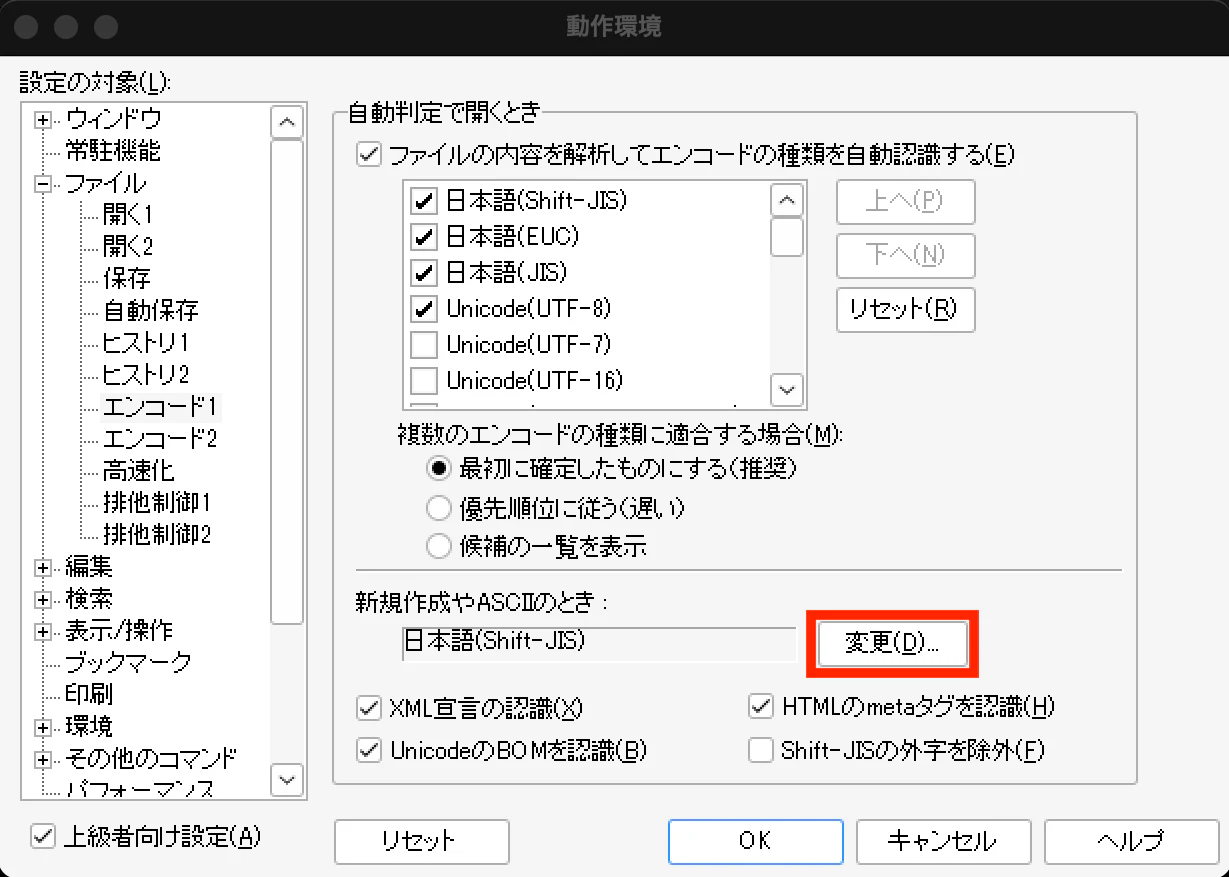The height and width of the screenshot is (877, 1229).
Task: Uncheck Unicode(UTF-8) in encoding list
Action: [x=425, y=308]
